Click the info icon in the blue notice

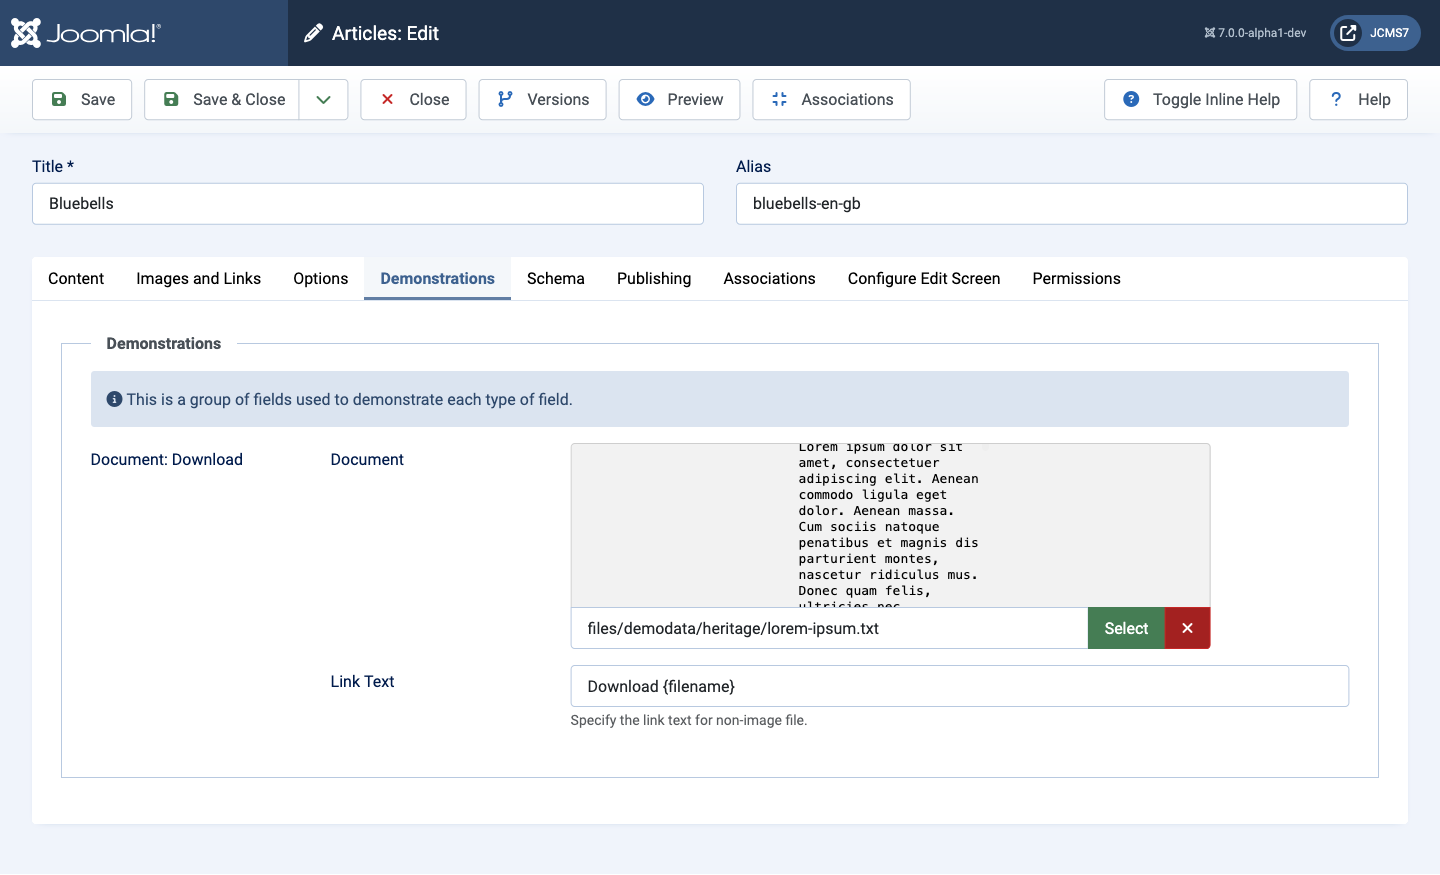114,399
